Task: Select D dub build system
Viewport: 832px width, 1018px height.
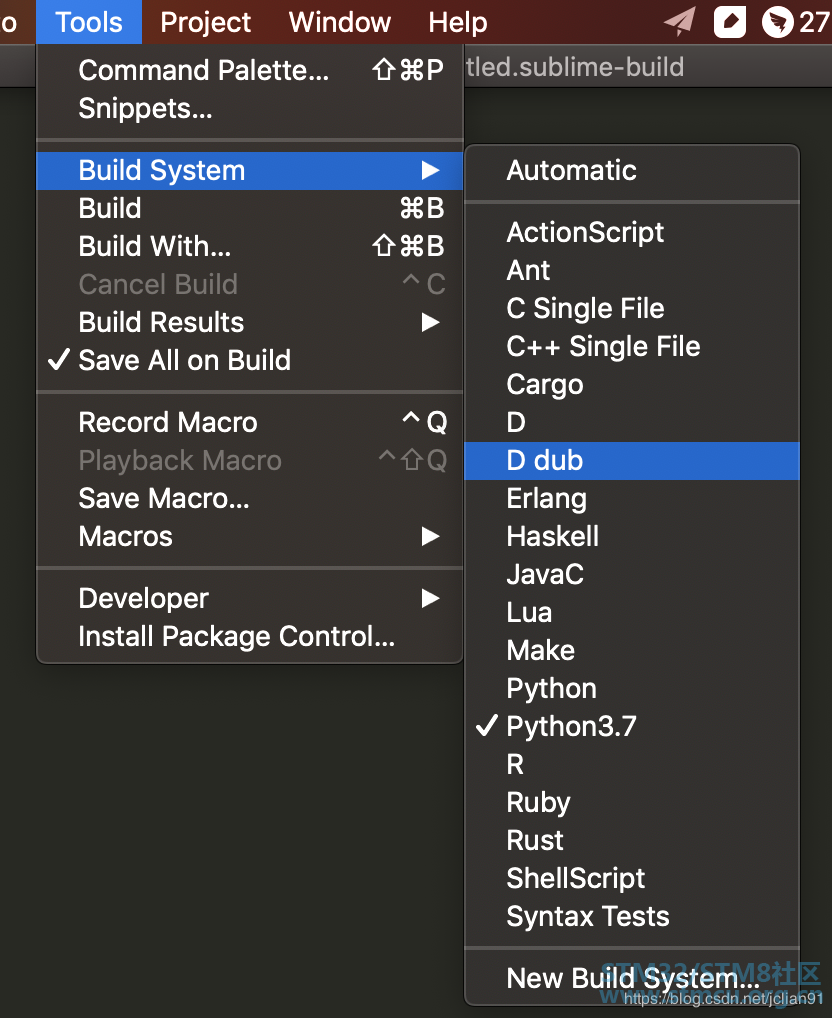Action: 632,461
